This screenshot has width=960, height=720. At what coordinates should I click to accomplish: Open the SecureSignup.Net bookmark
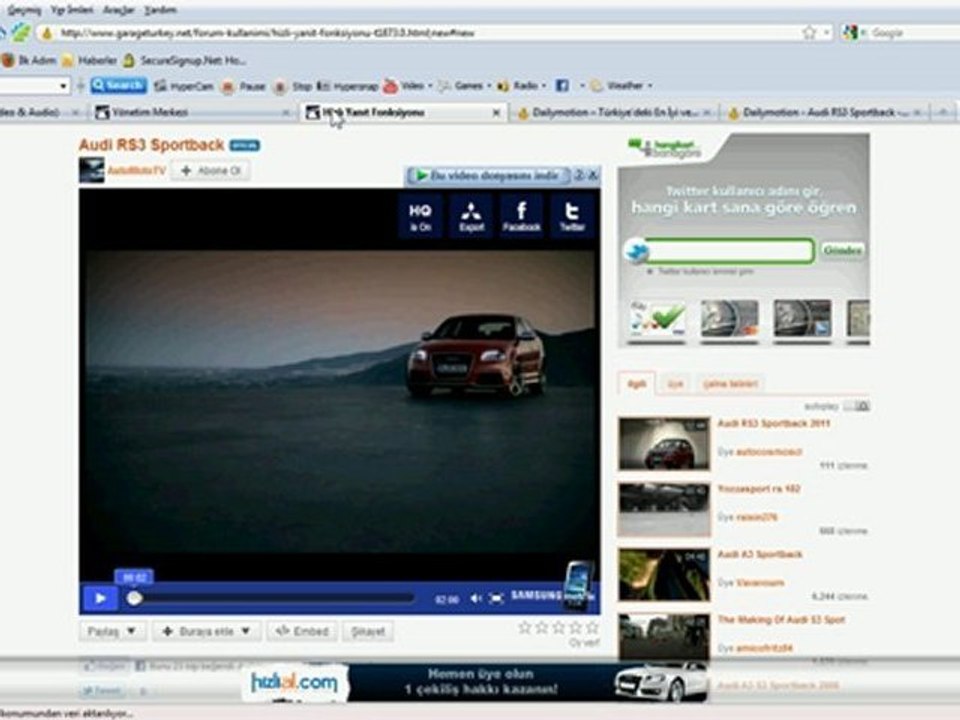coord(185,60)
